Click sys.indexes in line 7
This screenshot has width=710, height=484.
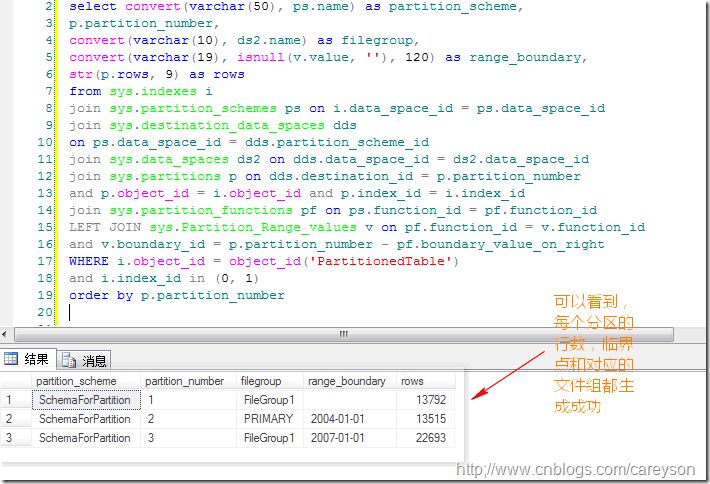[153, 91]
